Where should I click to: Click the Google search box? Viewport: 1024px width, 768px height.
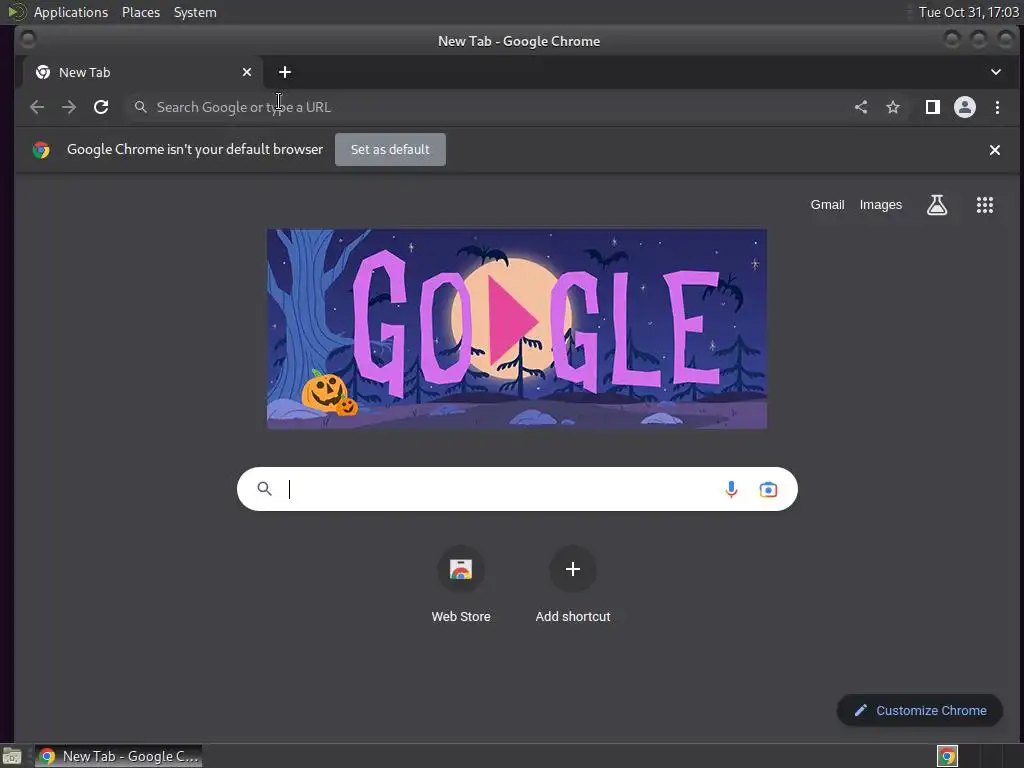click(x=517, y=488)
